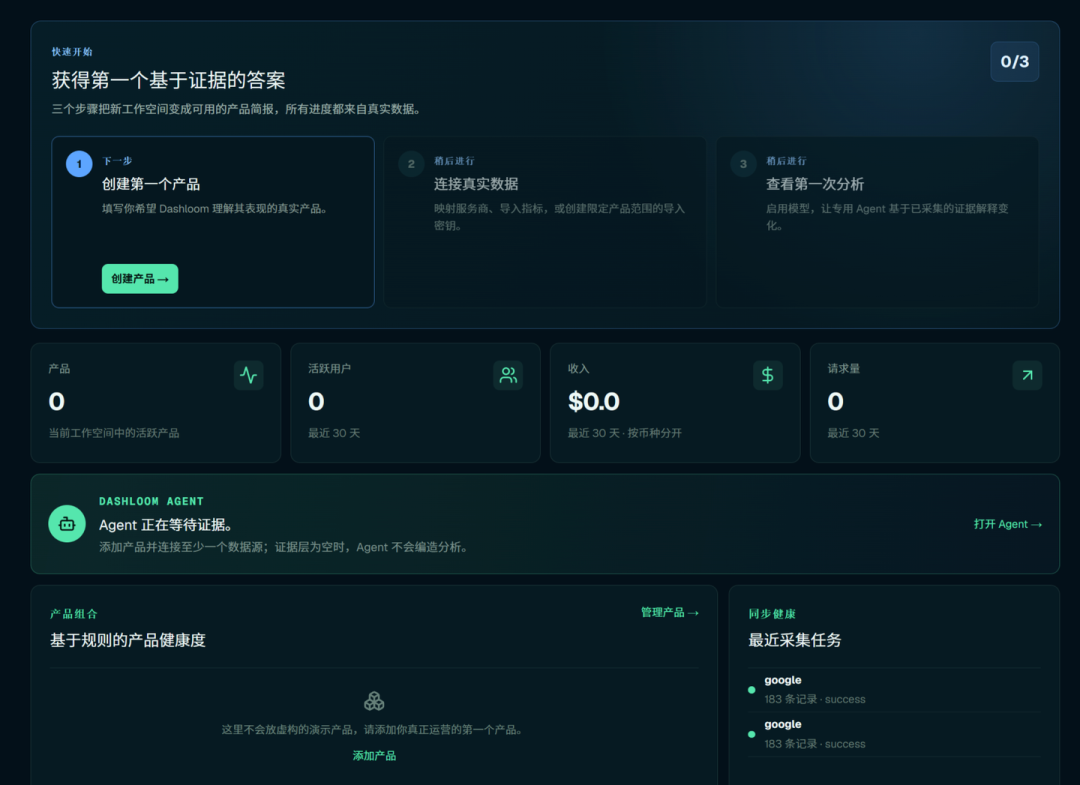Click the 创建产品 button
1080x785 pixels.
(140, 279)
